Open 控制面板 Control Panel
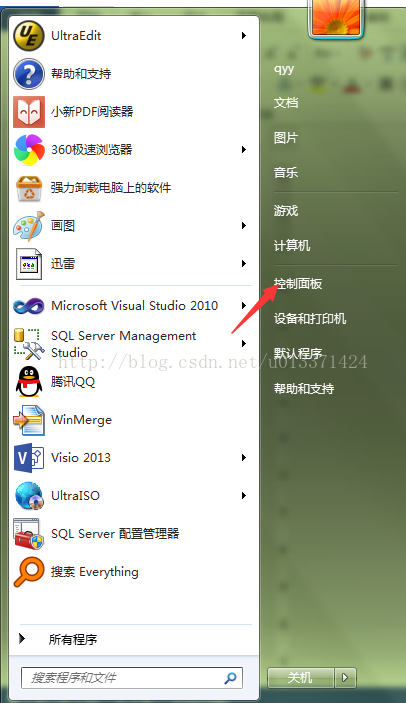The height and width of the screenshot is (703, 406). pyautogui.click(x=298, y=283)
